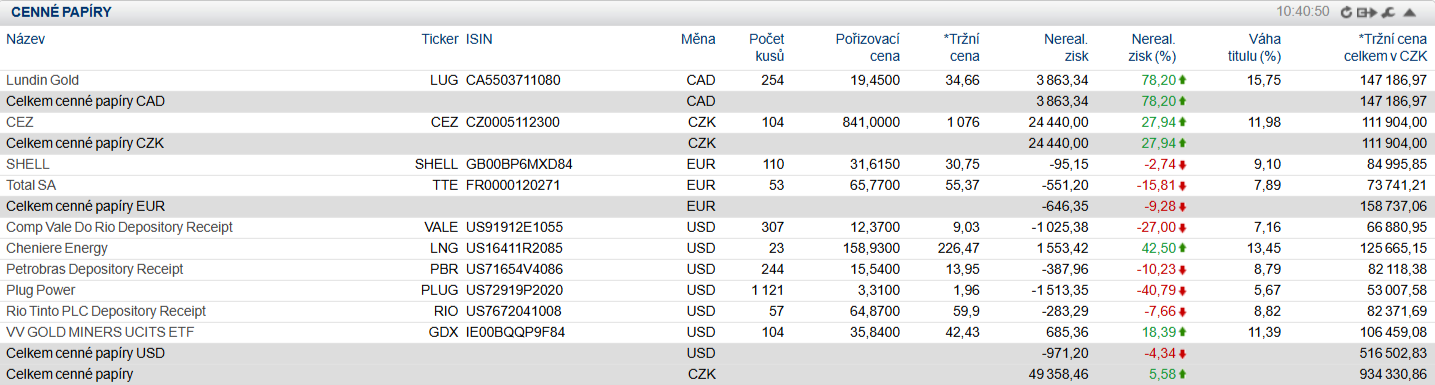Refresh the Cenné papíry table
The height and width of the screenshot is (385, 1435).
(1346, 12)
